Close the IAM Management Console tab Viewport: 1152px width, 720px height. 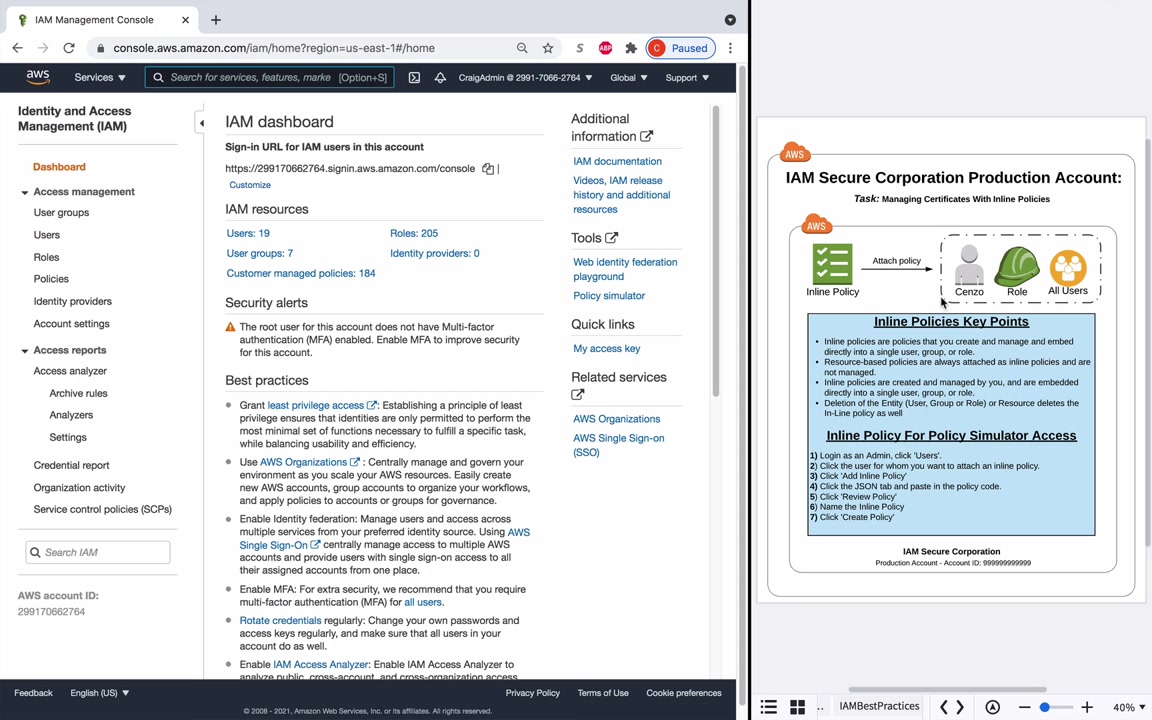tap(185, 20)
